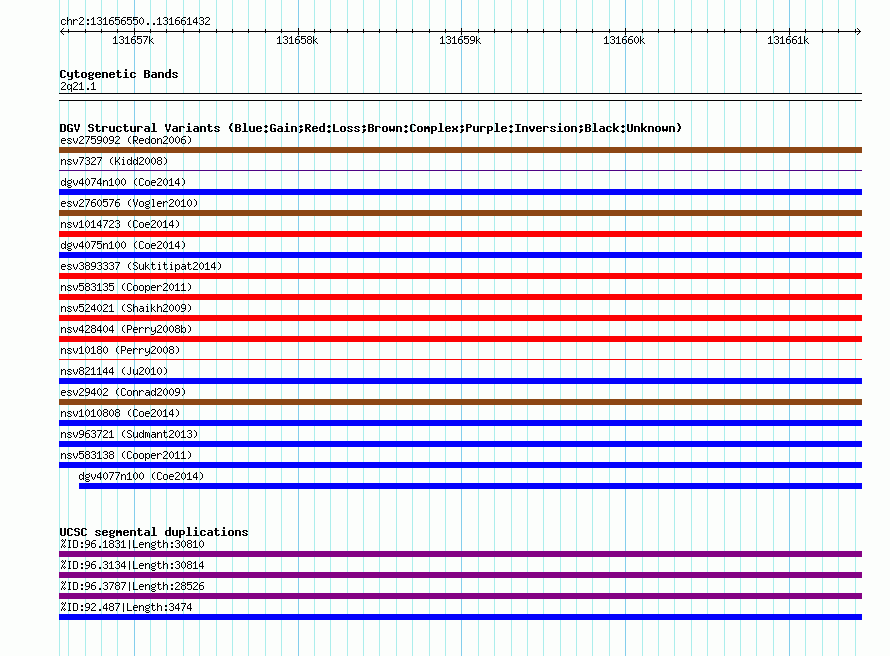Click right arrowhead of coordinate ruler

click(858, 31)
